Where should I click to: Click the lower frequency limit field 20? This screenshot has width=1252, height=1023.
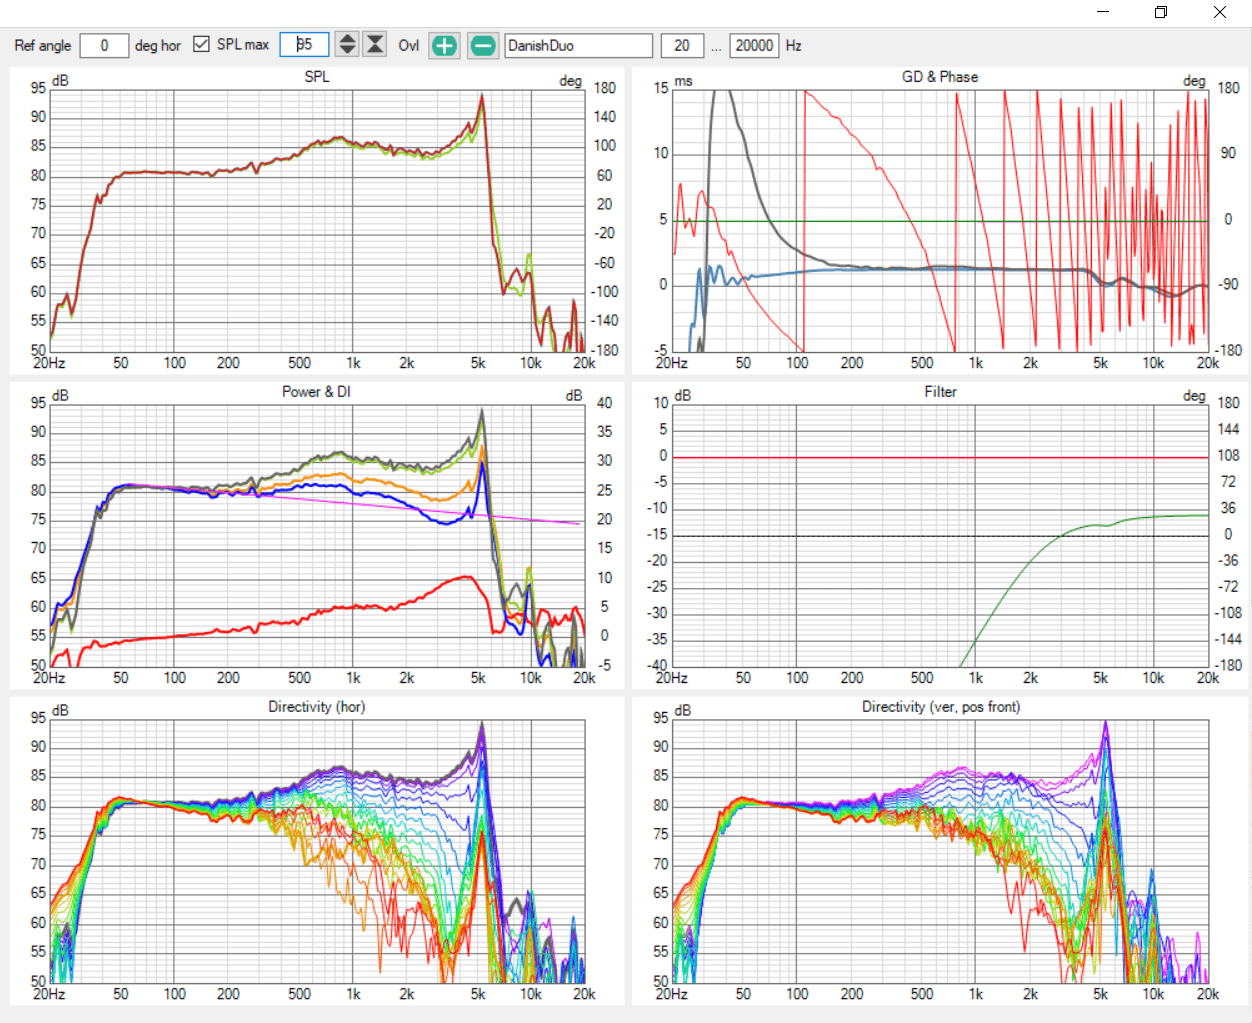coord(682,45)
